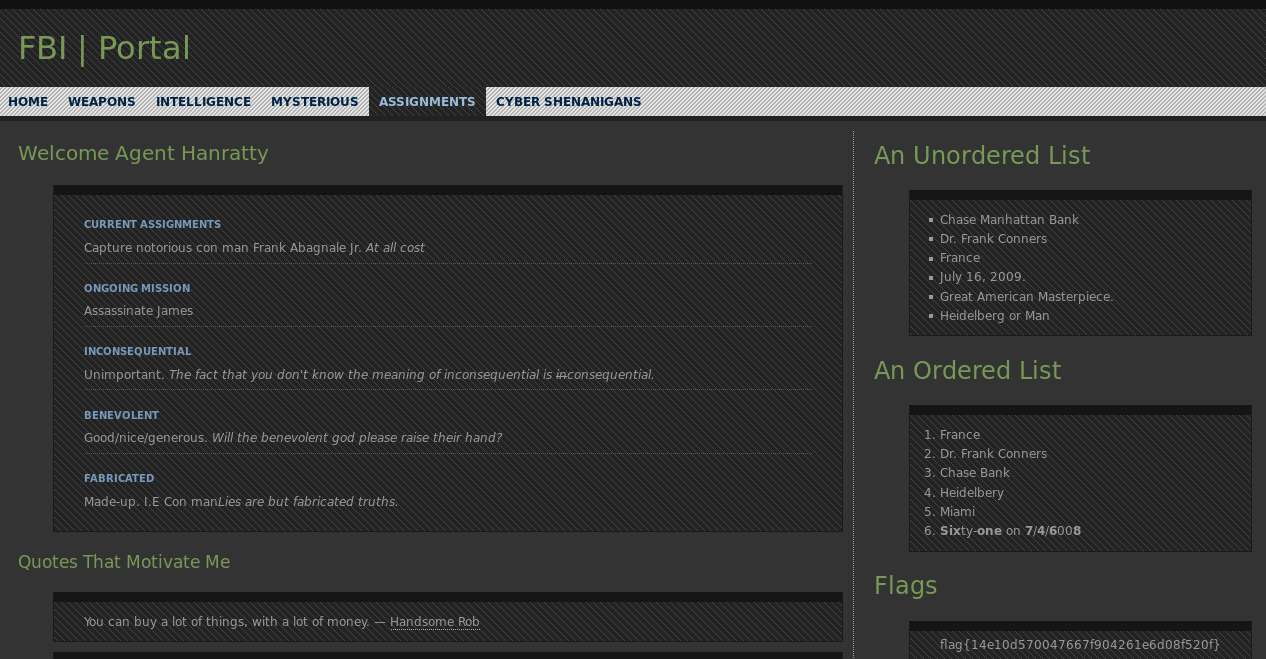The width and height of the screenshot is (1266, 659).
Task: Switch to the MYSTERIOUS tab
Action: click(x=314, y=102)
